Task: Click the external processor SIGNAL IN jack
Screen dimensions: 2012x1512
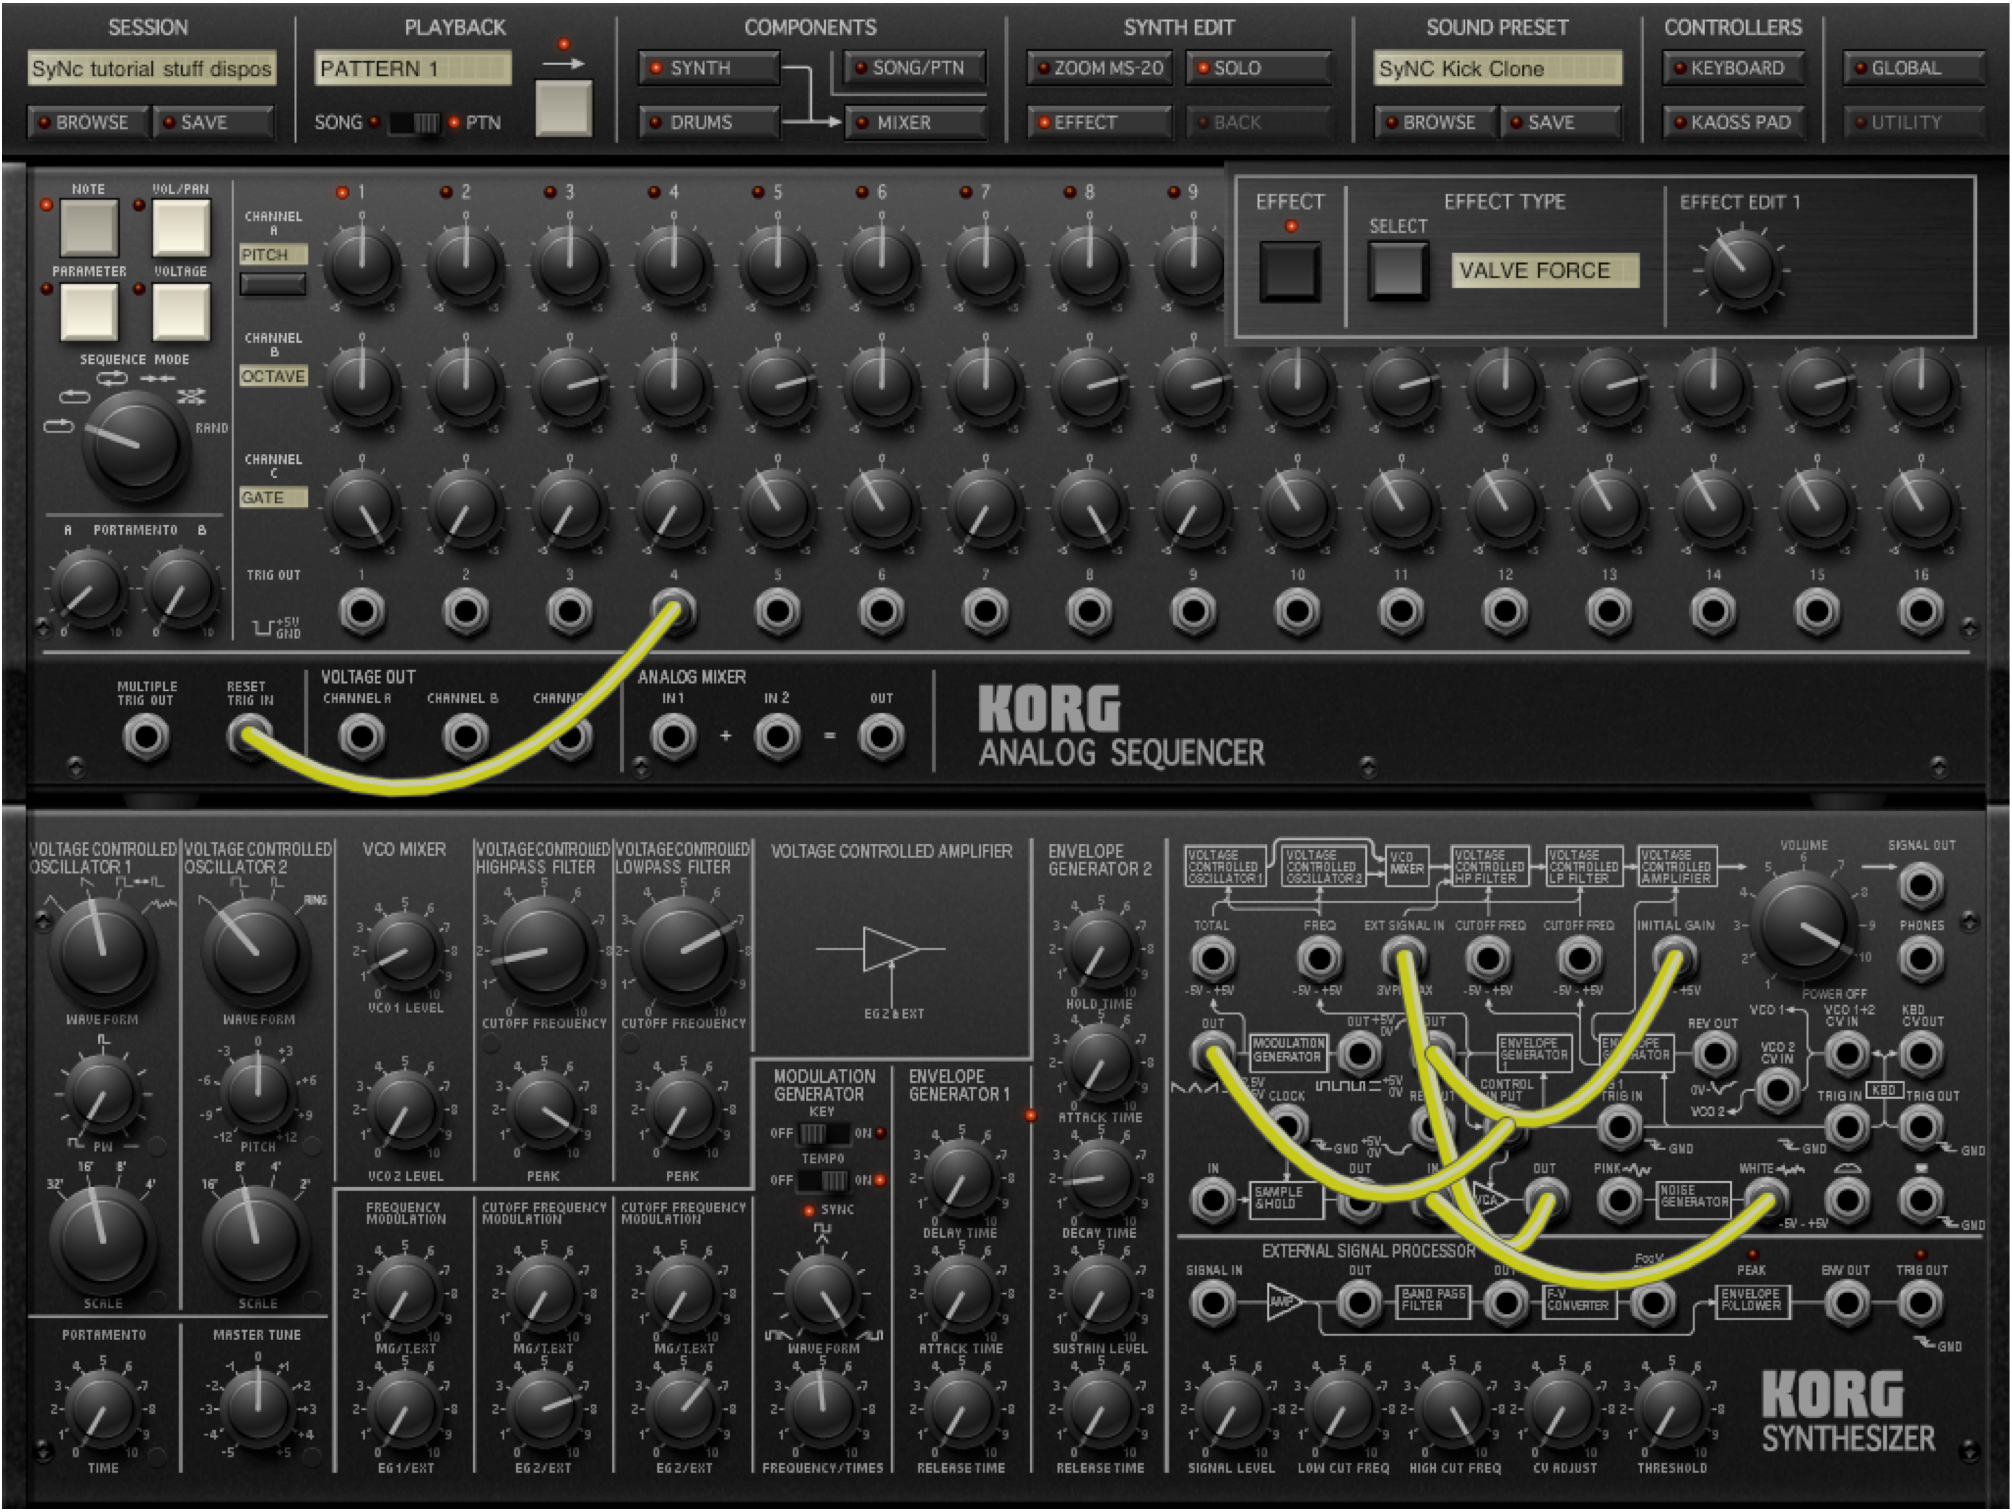Action: (x=1212, y=1303)
